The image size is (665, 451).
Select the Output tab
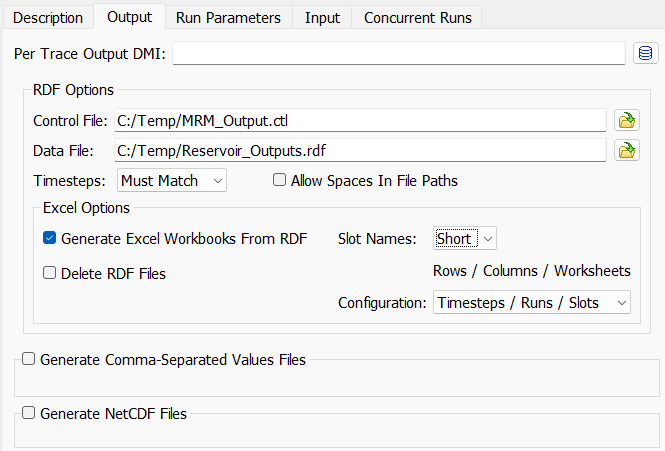pos(129,17)
